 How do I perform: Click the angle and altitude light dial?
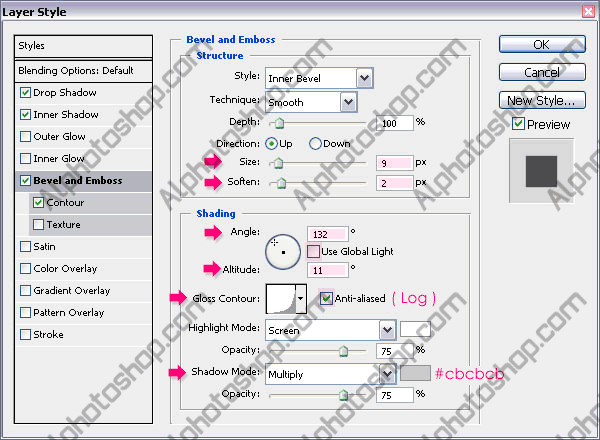click(283, 252)
